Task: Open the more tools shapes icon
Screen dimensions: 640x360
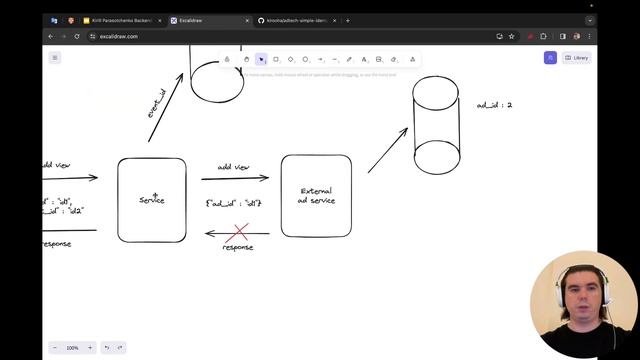Action: tap(413, 60)
